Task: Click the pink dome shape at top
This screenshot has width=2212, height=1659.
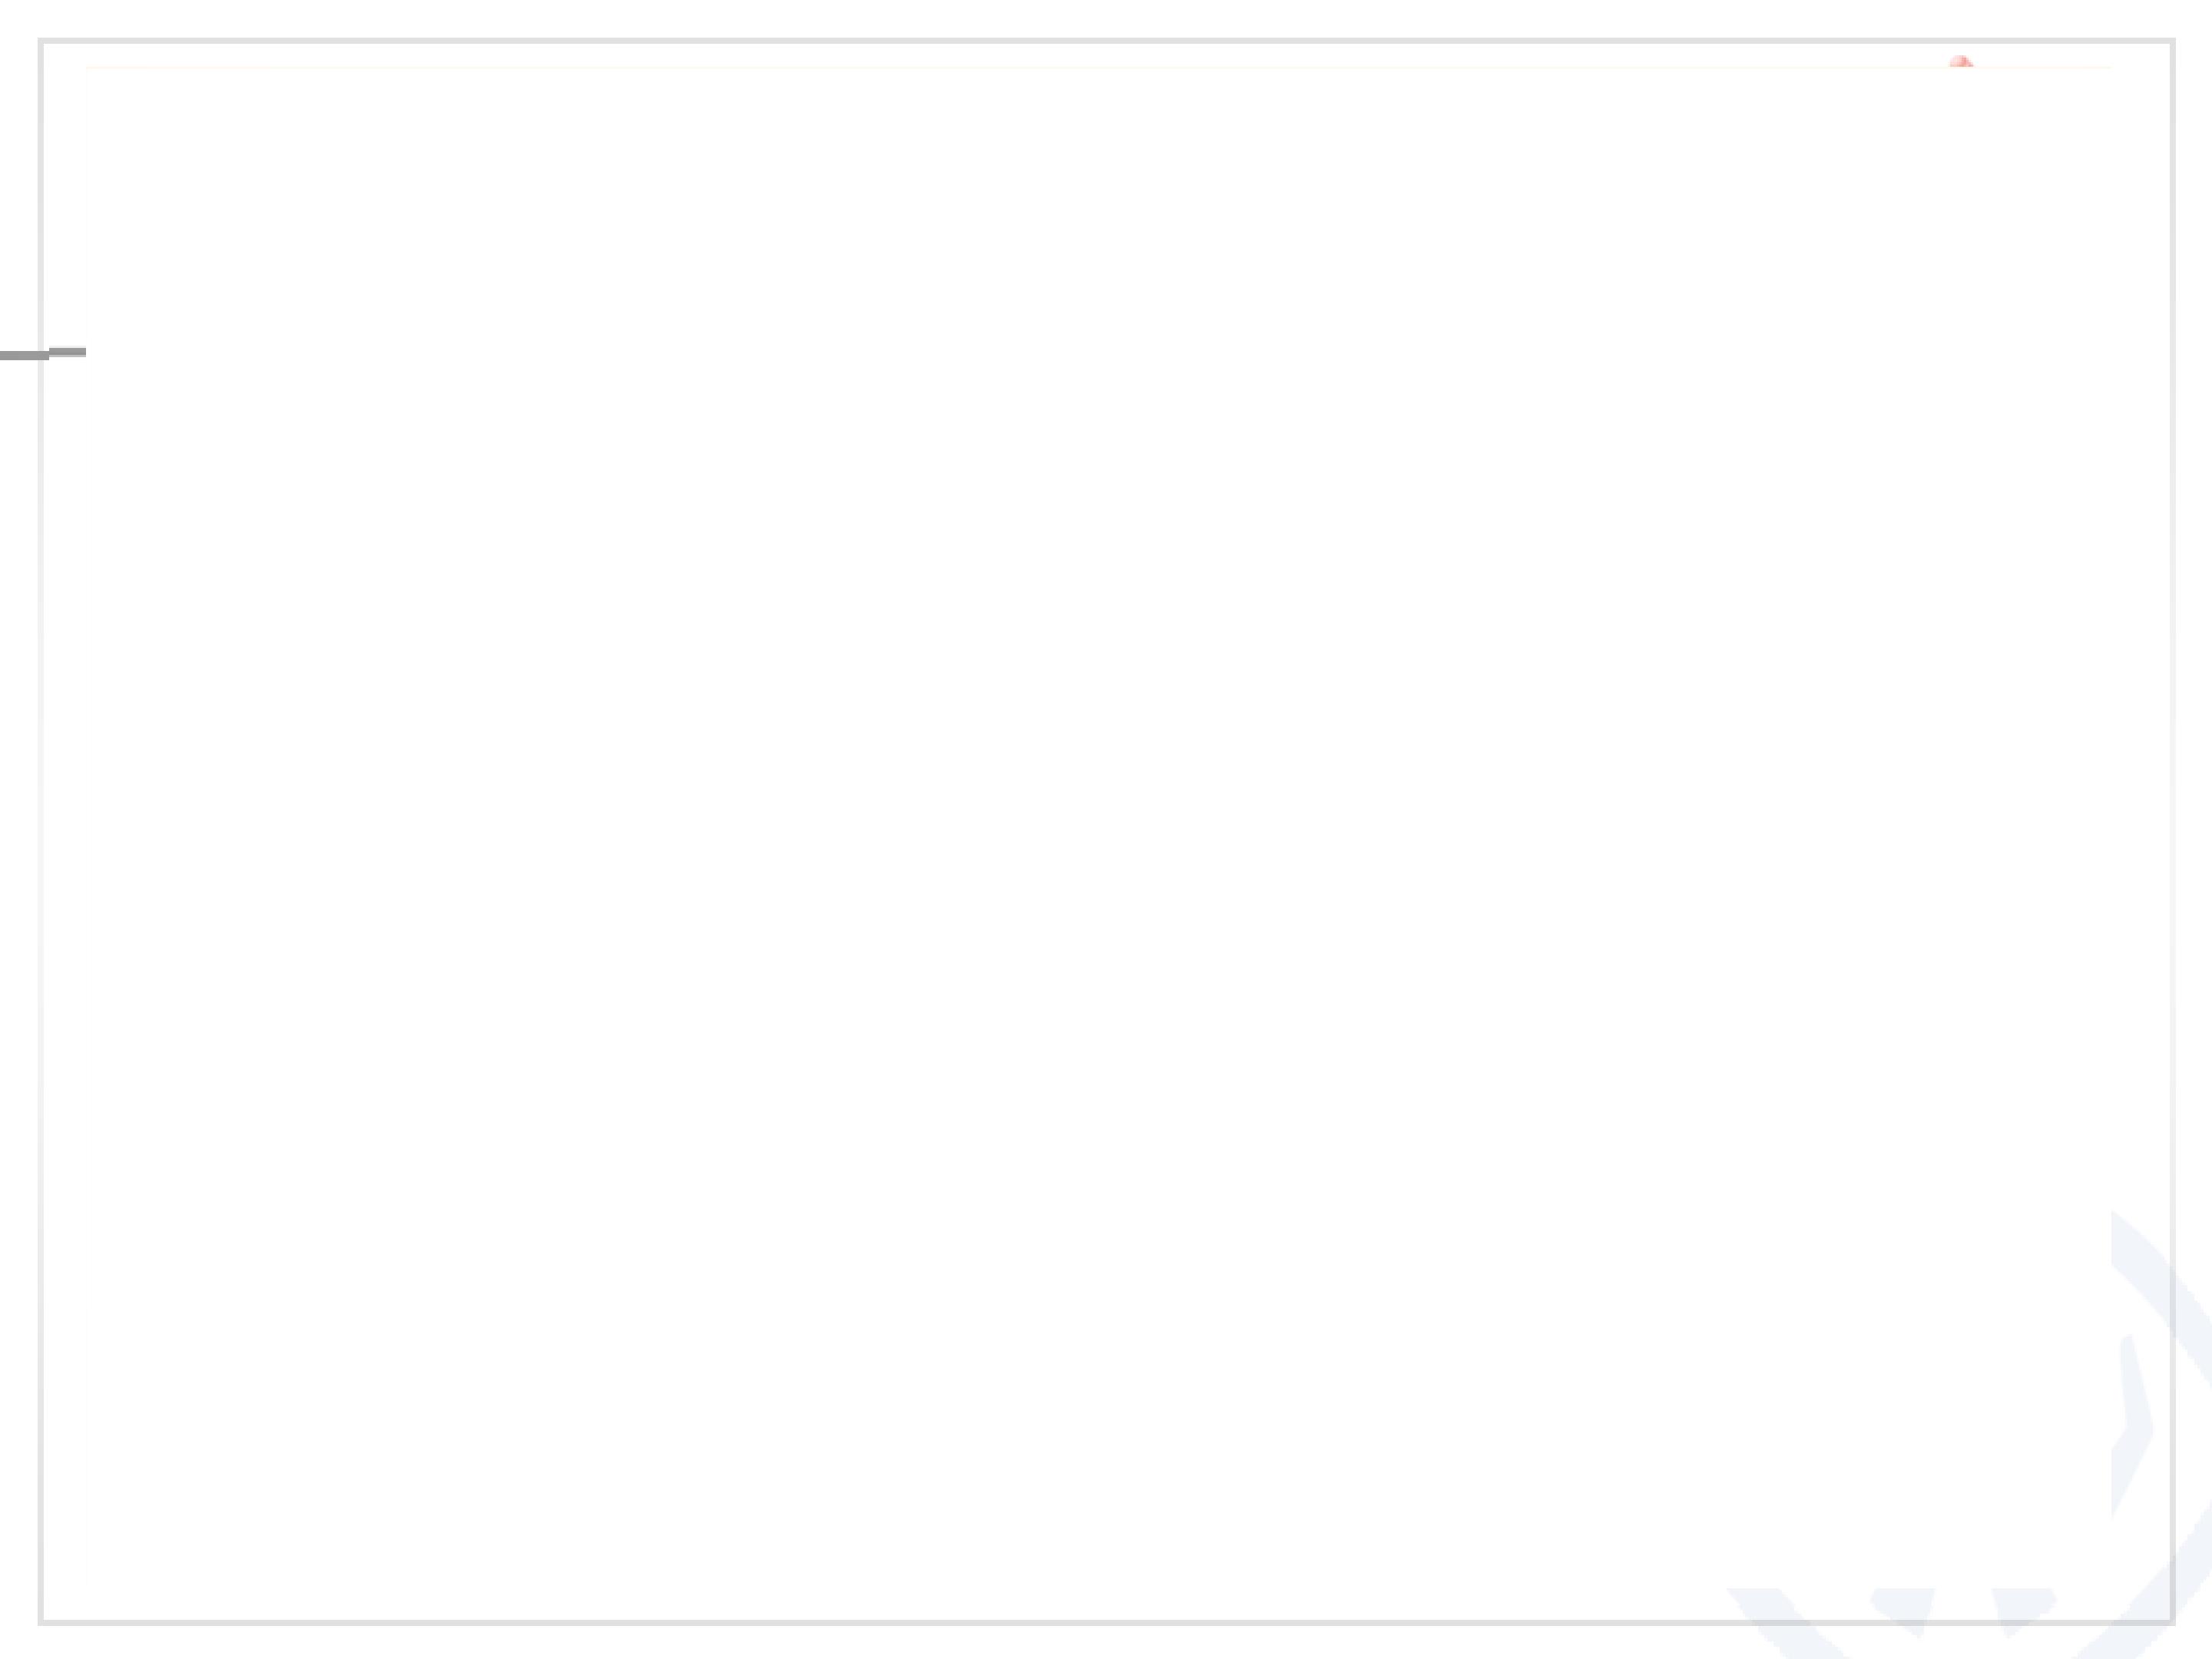Action: click(x=1960, y=63)
